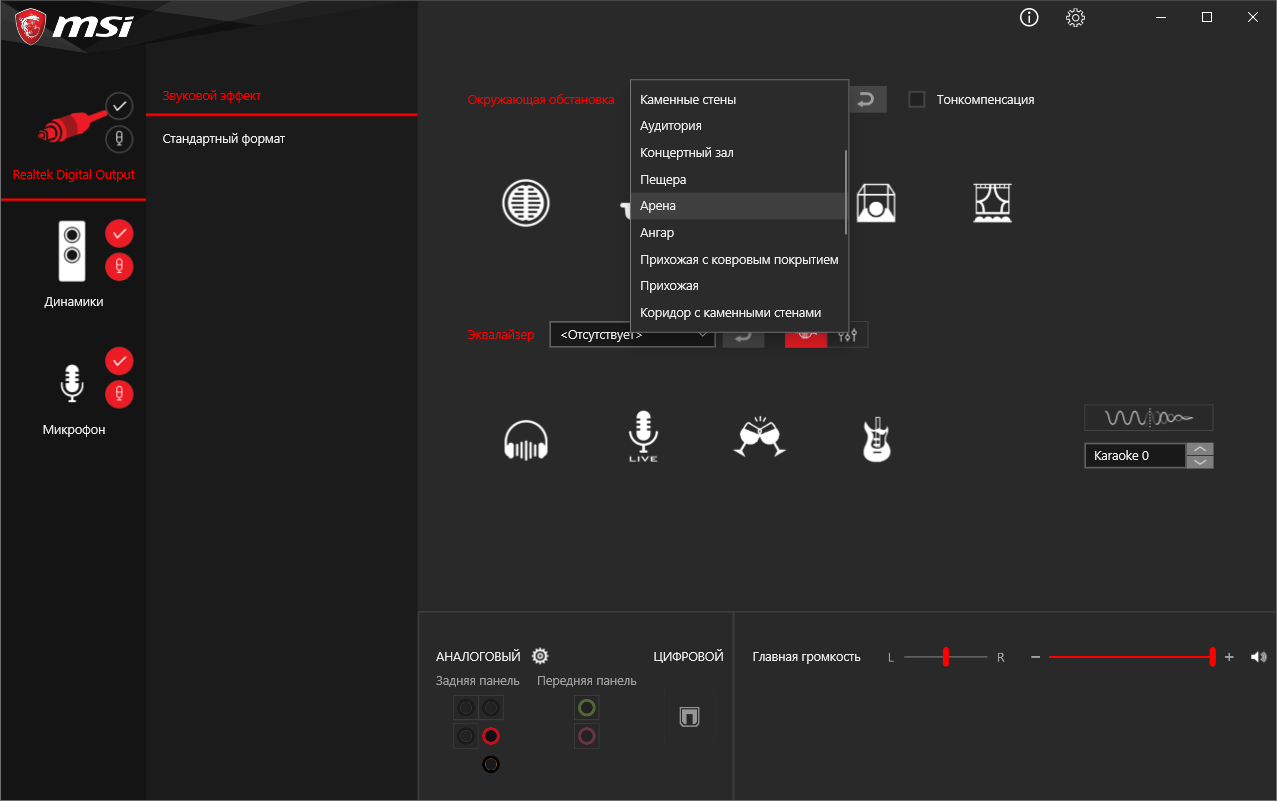Increase volume with the plus icon

coord(1229,657)
